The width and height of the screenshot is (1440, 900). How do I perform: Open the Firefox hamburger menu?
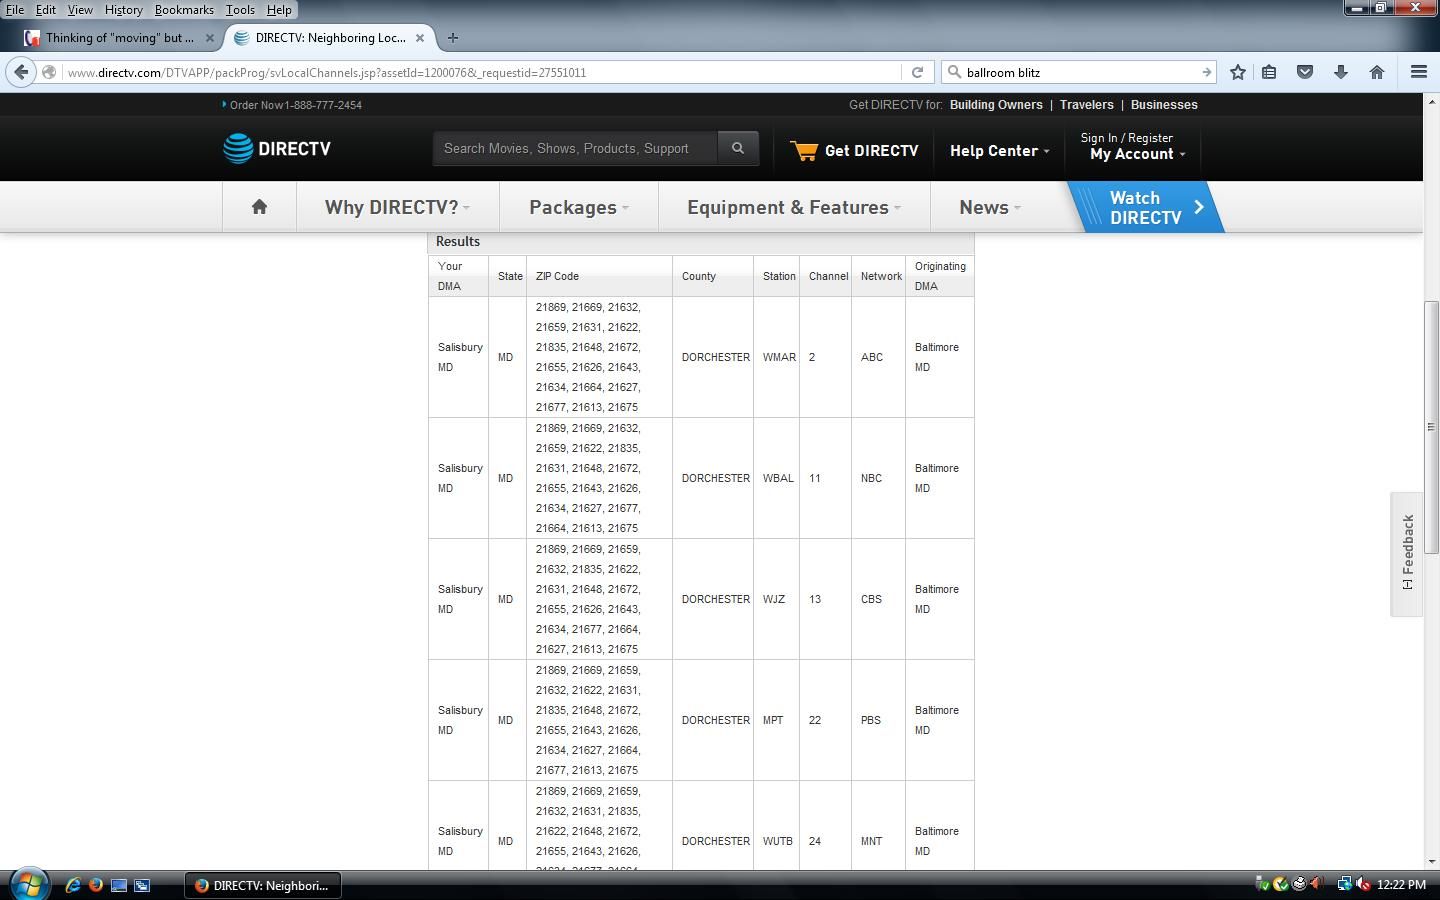1418,72
